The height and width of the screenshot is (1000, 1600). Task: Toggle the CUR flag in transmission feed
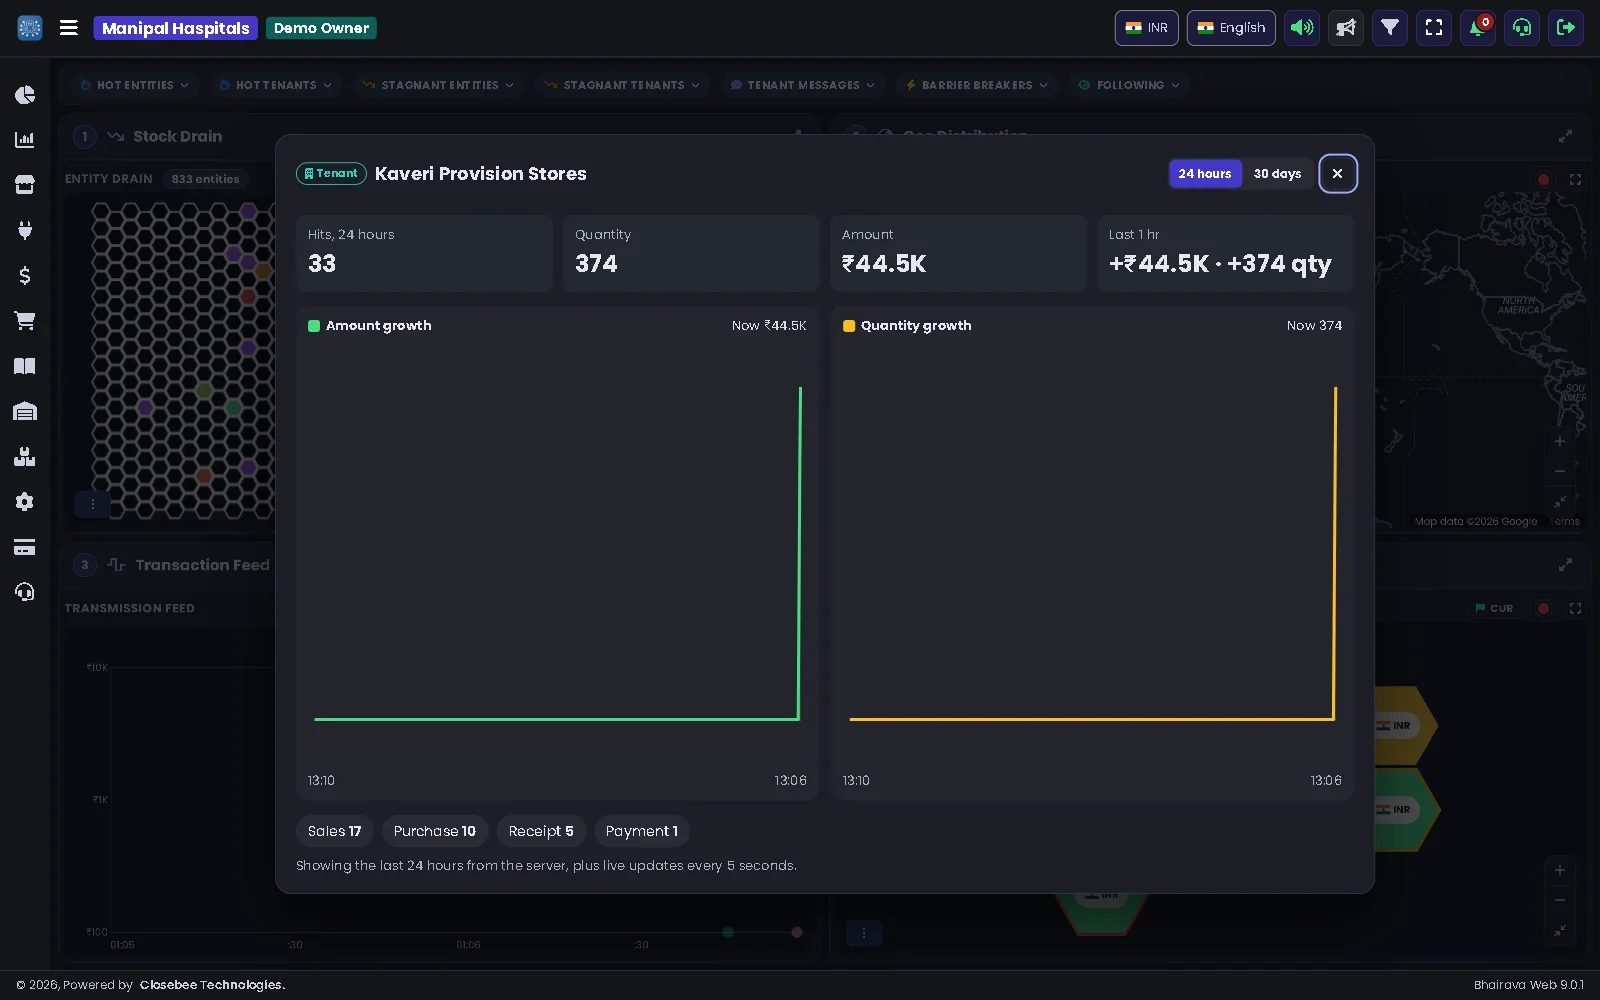(1494, 608)
